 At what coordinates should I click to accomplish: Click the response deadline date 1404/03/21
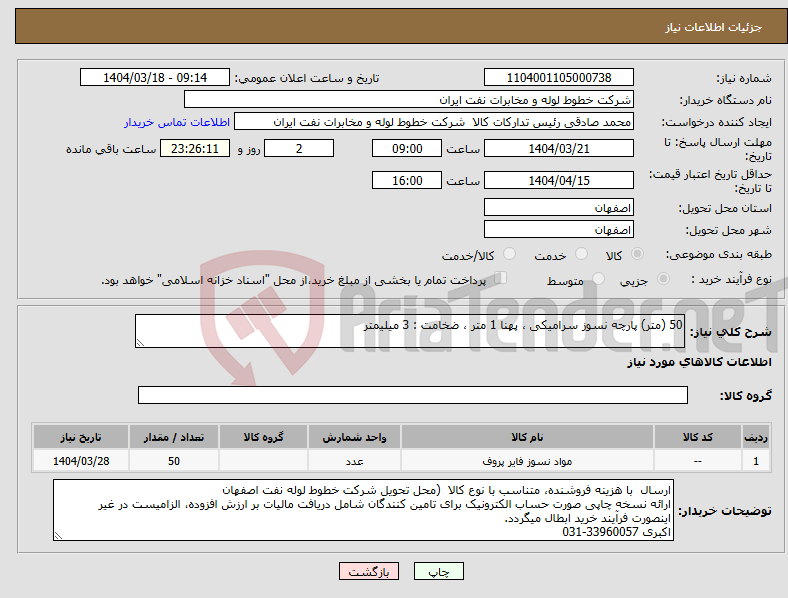(x=559, y=148)
